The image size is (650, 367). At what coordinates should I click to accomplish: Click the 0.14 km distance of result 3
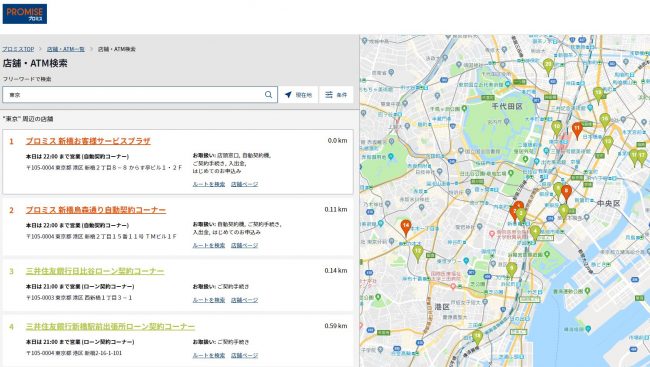tap(336, 270)
